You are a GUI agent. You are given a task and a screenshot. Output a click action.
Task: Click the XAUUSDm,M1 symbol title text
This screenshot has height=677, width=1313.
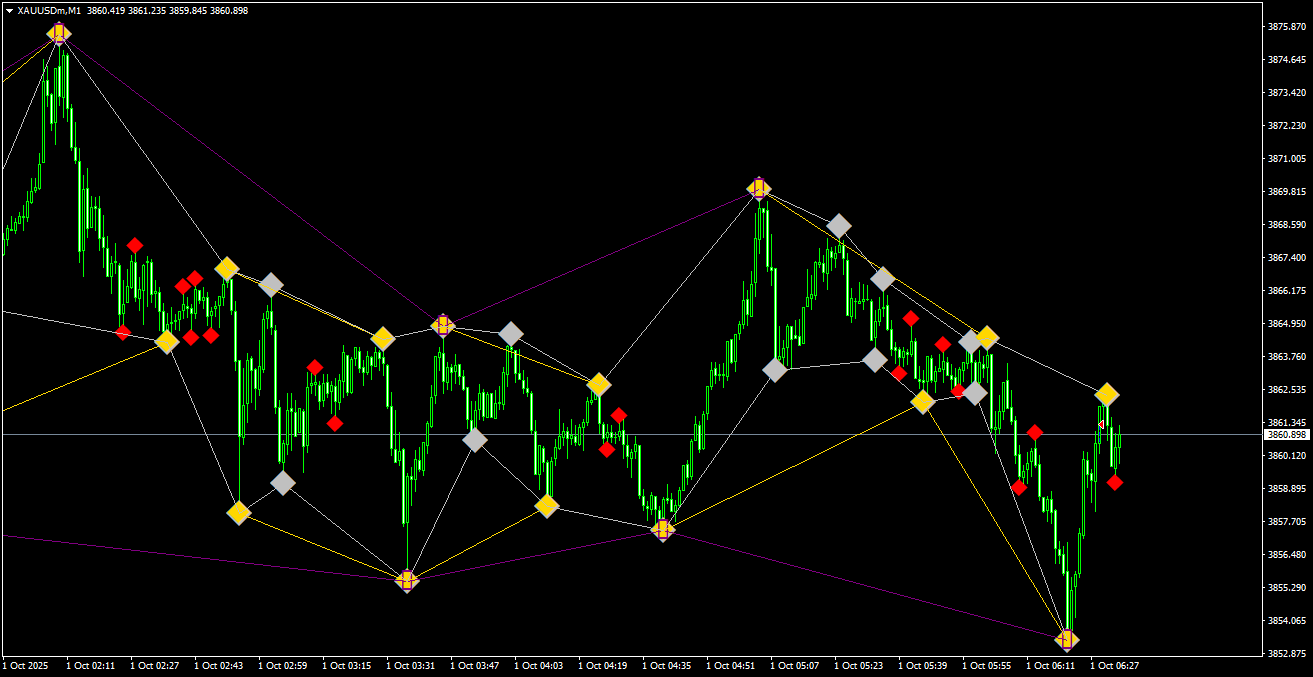click(x=49, y=10)
